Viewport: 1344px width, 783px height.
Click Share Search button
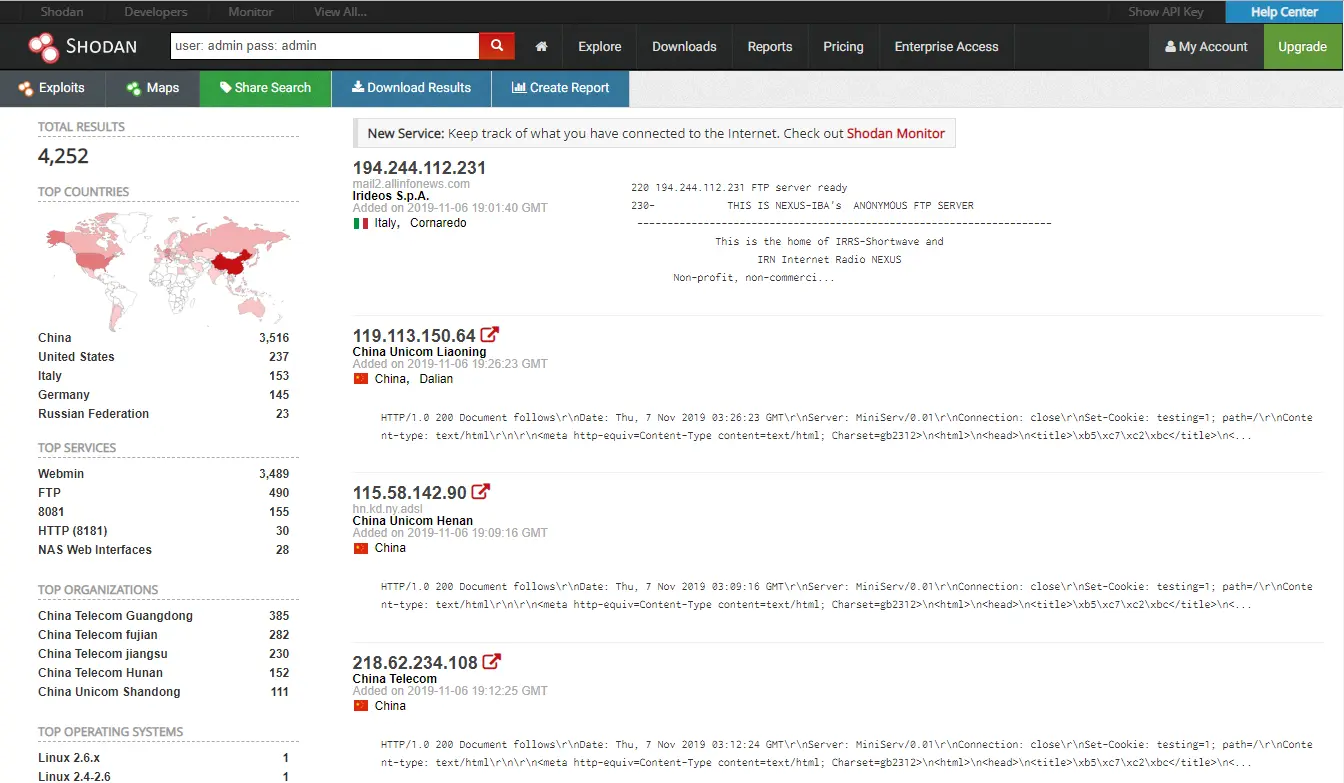click(266, 88)
